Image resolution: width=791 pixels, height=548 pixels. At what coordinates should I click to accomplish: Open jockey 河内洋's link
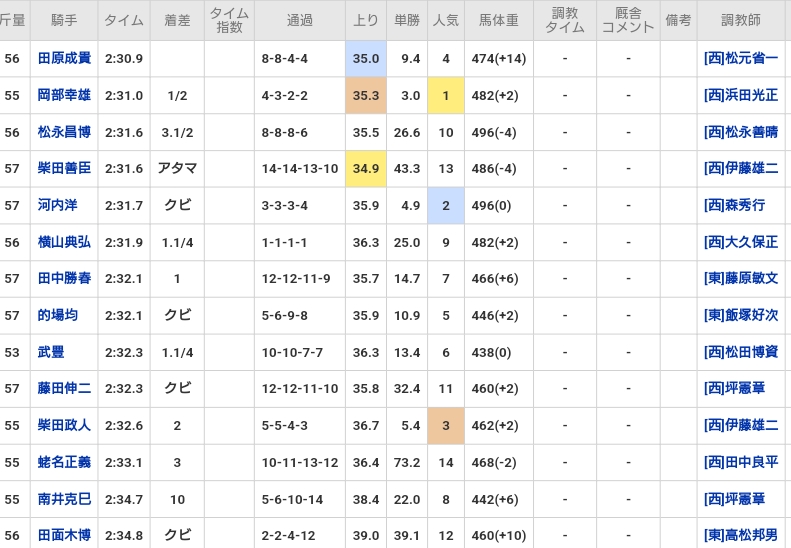click(x=57, y=206)
